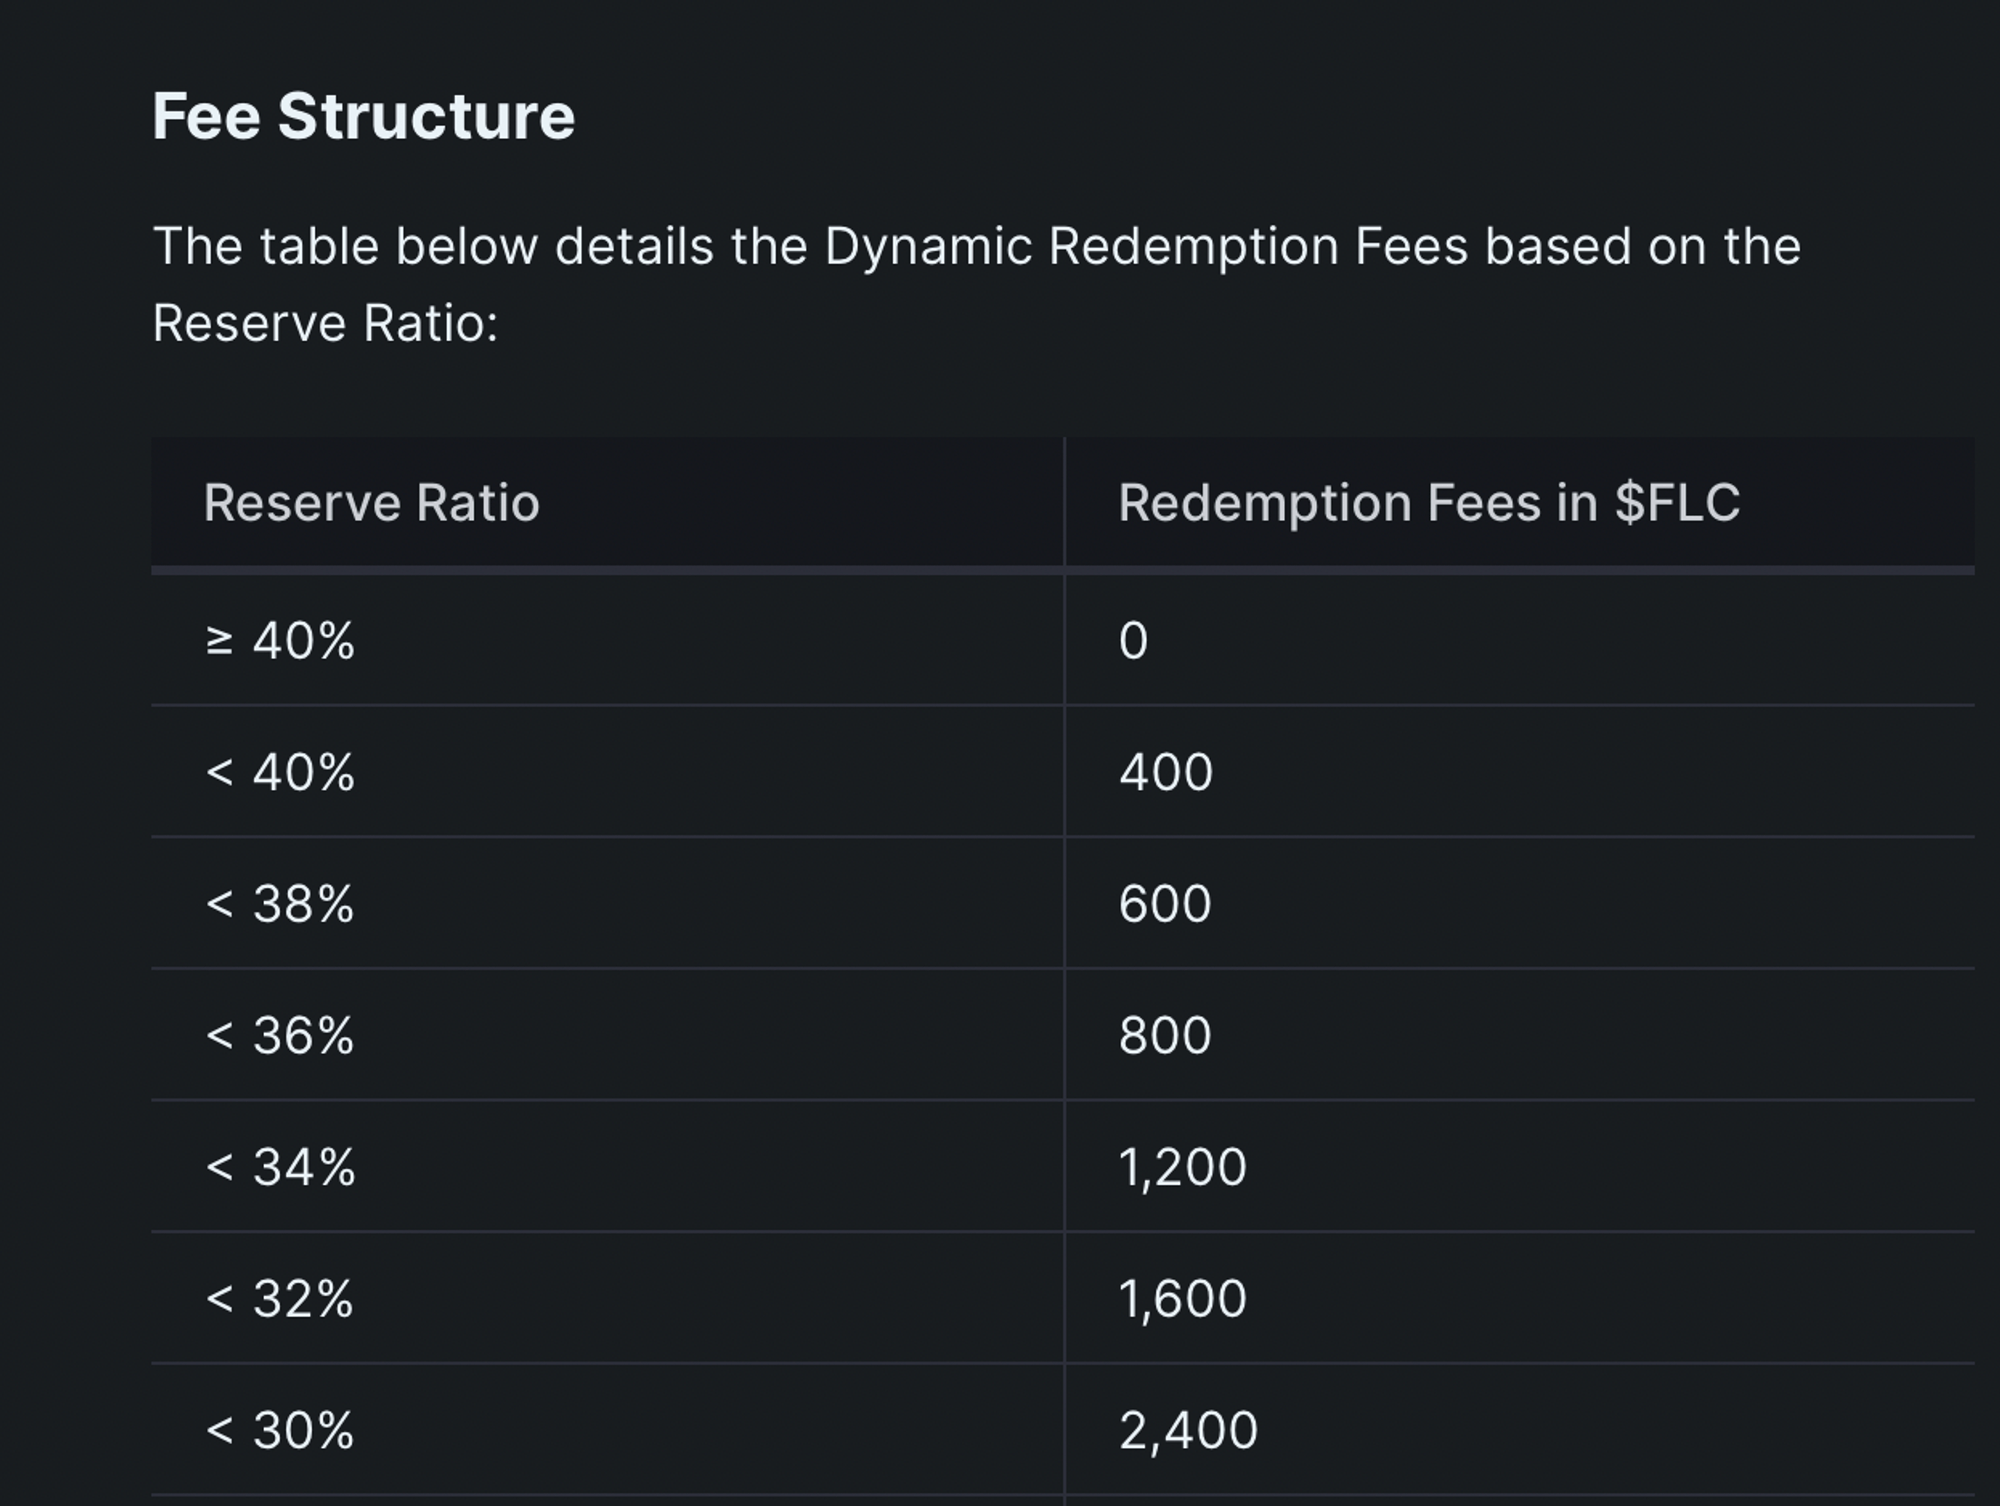Viewport: 2000px width, 1506px height.
Task: Click the Dynamic Redemption Fees description paragraph
Action: pyautogui.click(x=975, y=247)
